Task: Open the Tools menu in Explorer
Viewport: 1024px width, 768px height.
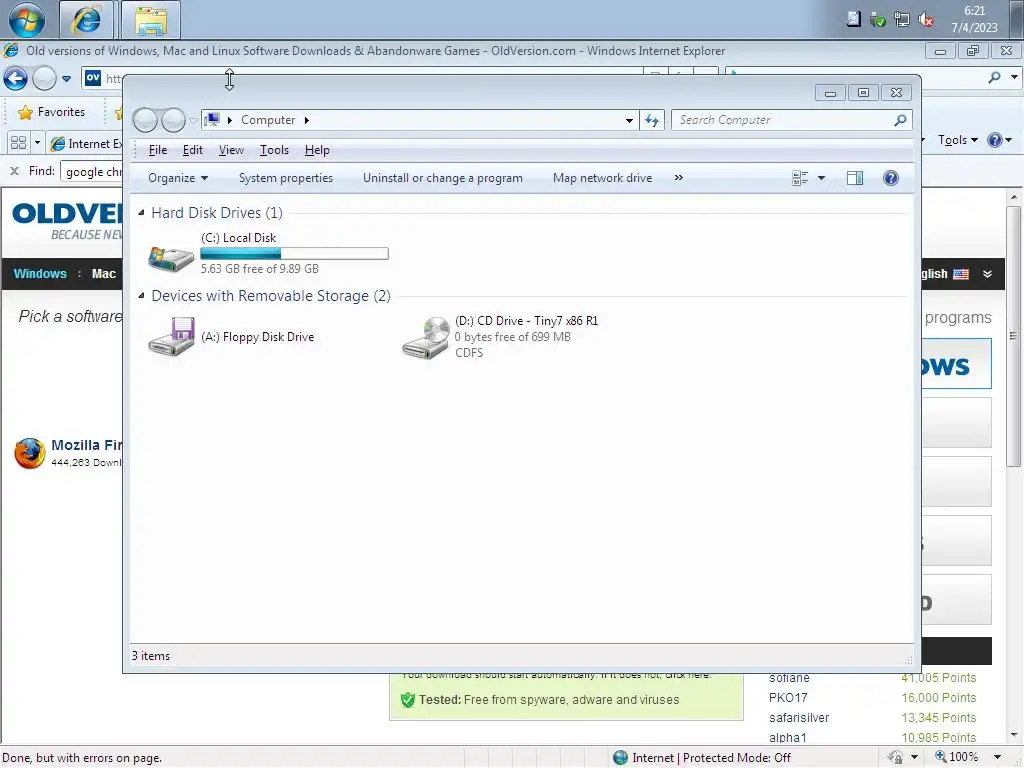Action: tap(274, 150)
